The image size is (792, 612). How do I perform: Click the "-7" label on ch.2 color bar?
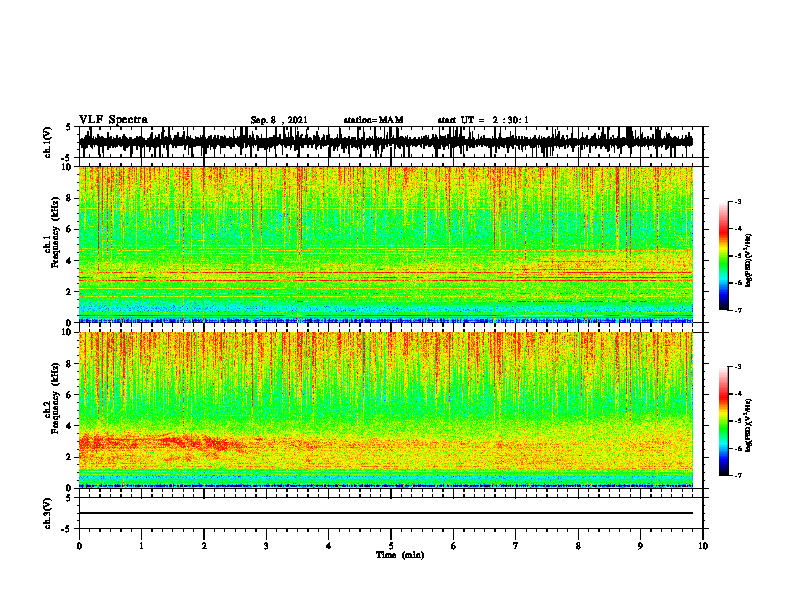[737, 475]
